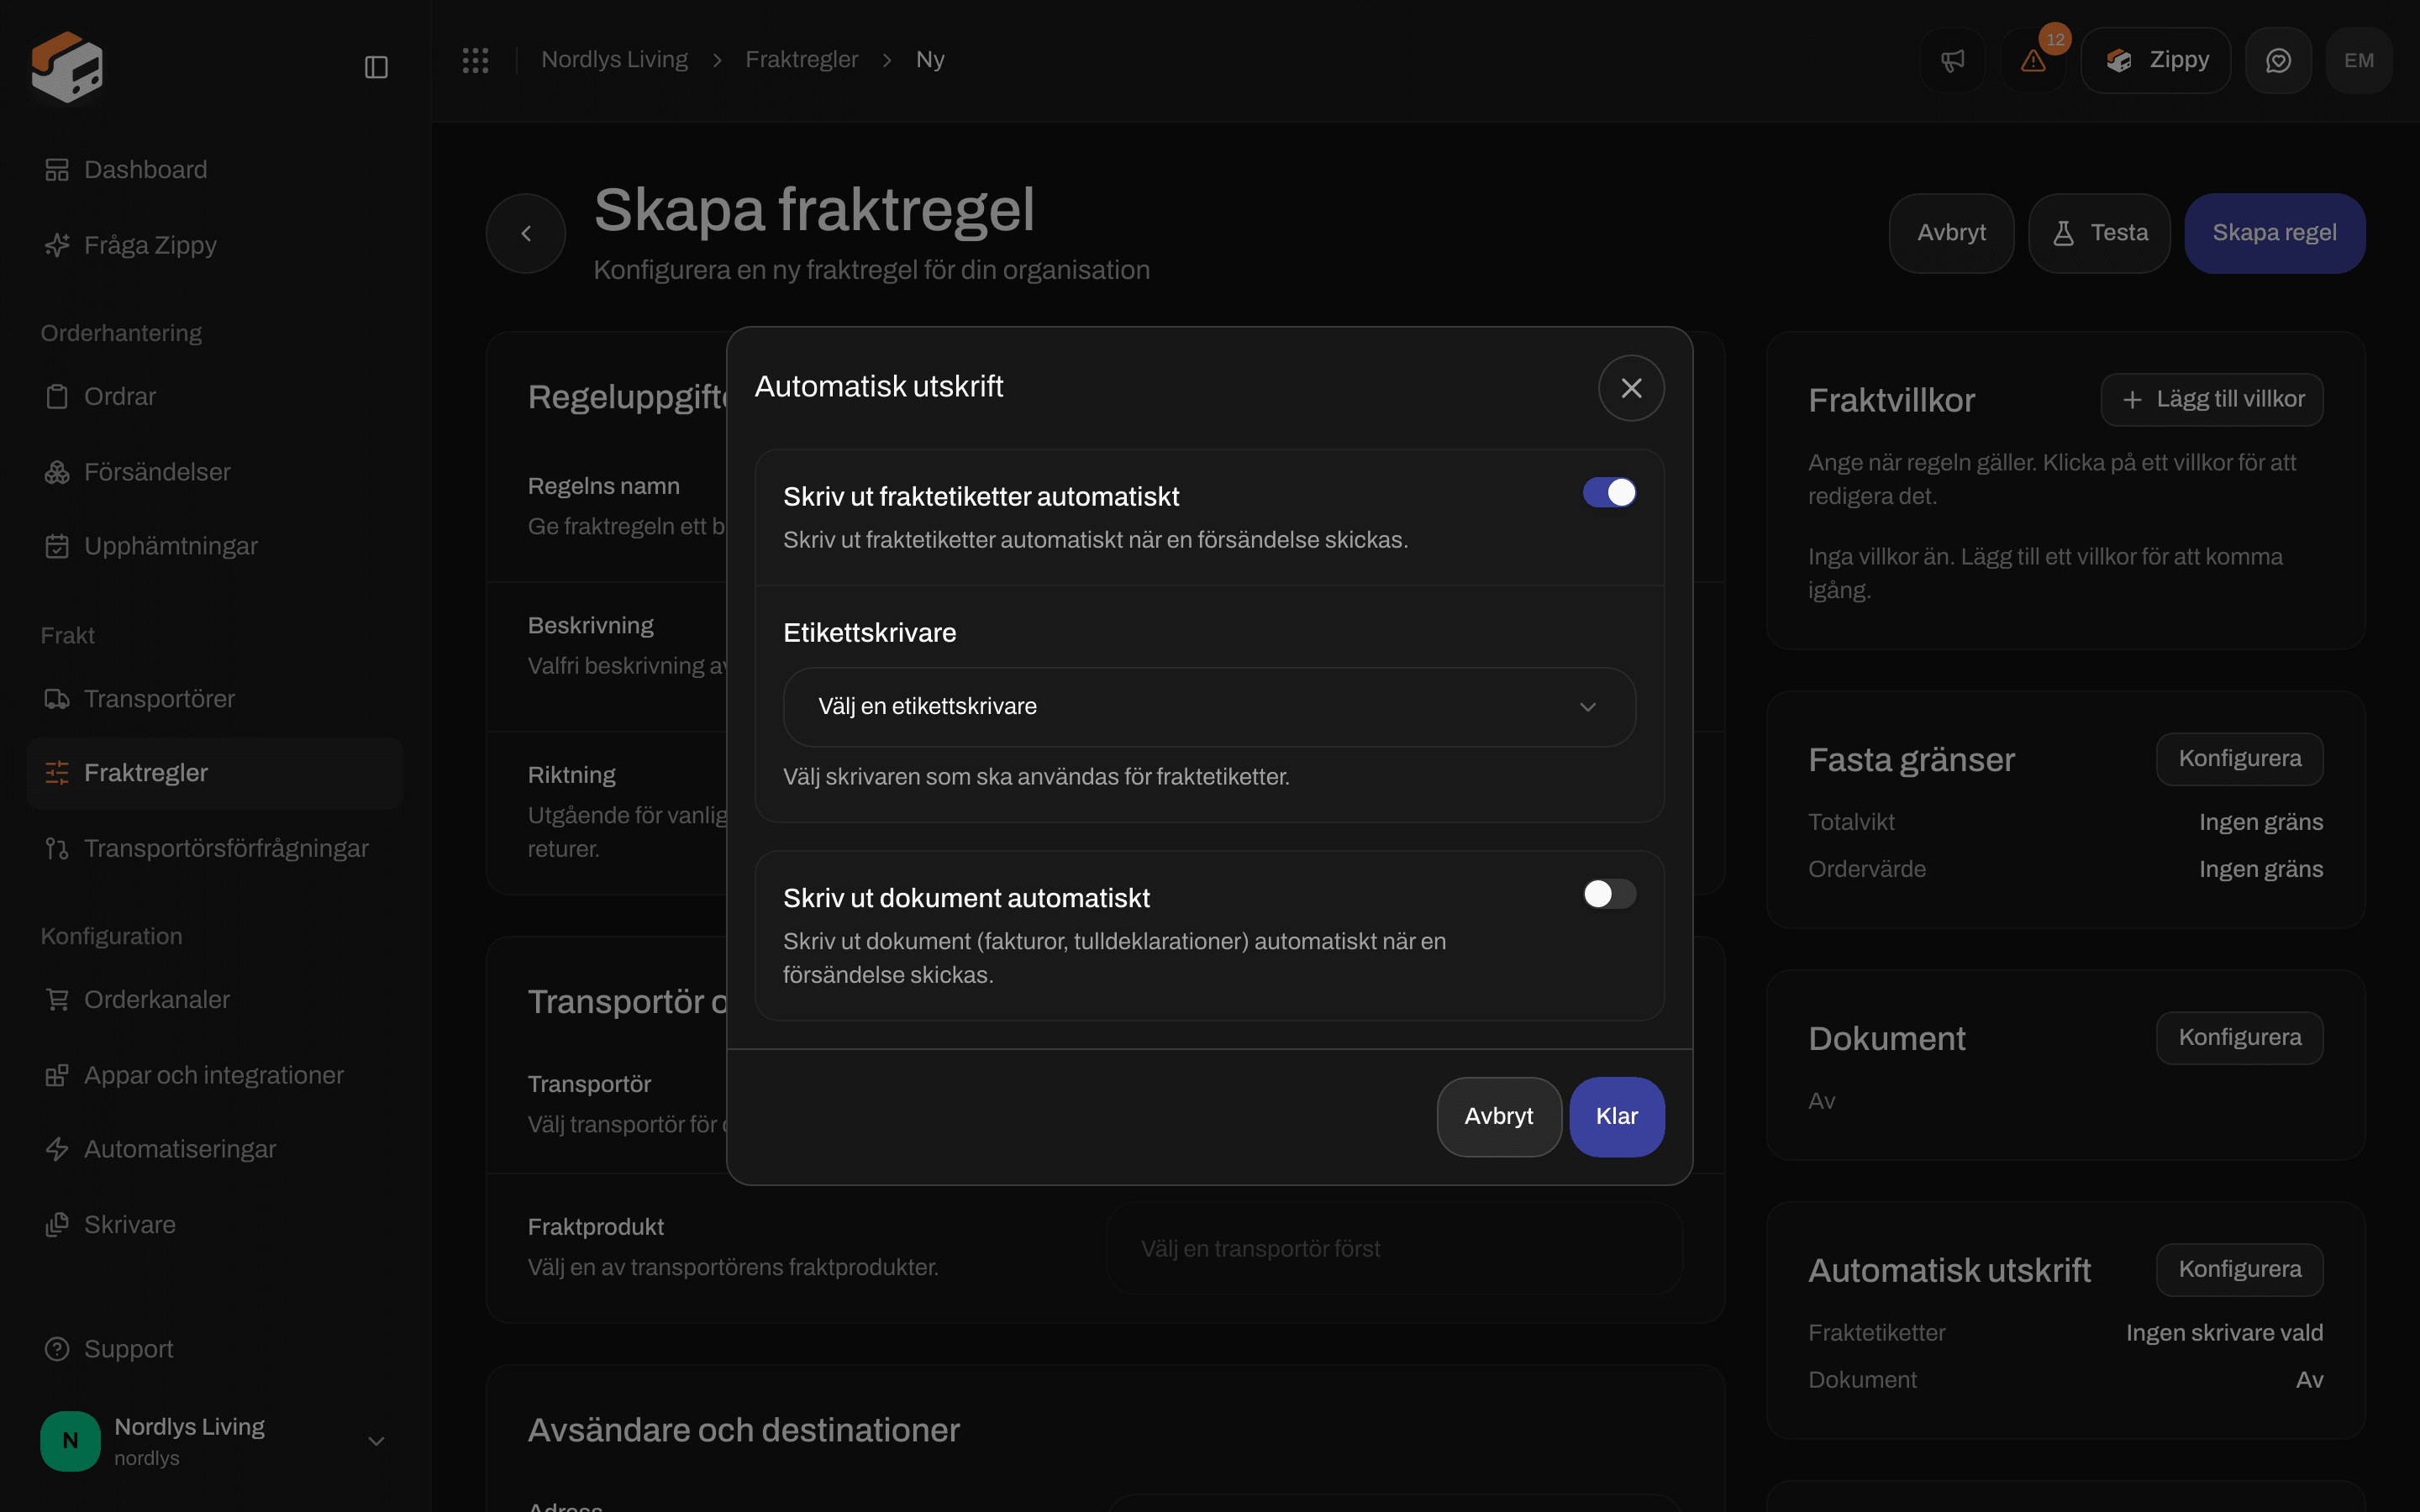Image resolution: width=2420 pixels, height=1512 pixels.
Task: Select Fraktregler in the sidebar
Action: click(x=215, y=773)
